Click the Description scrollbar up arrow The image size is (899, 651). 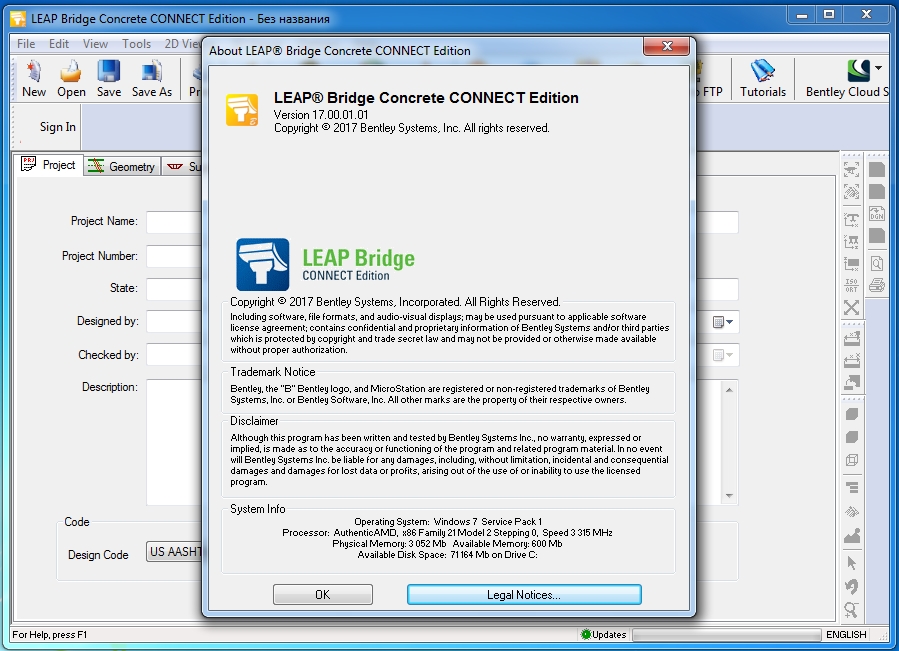tap(729, 390)
